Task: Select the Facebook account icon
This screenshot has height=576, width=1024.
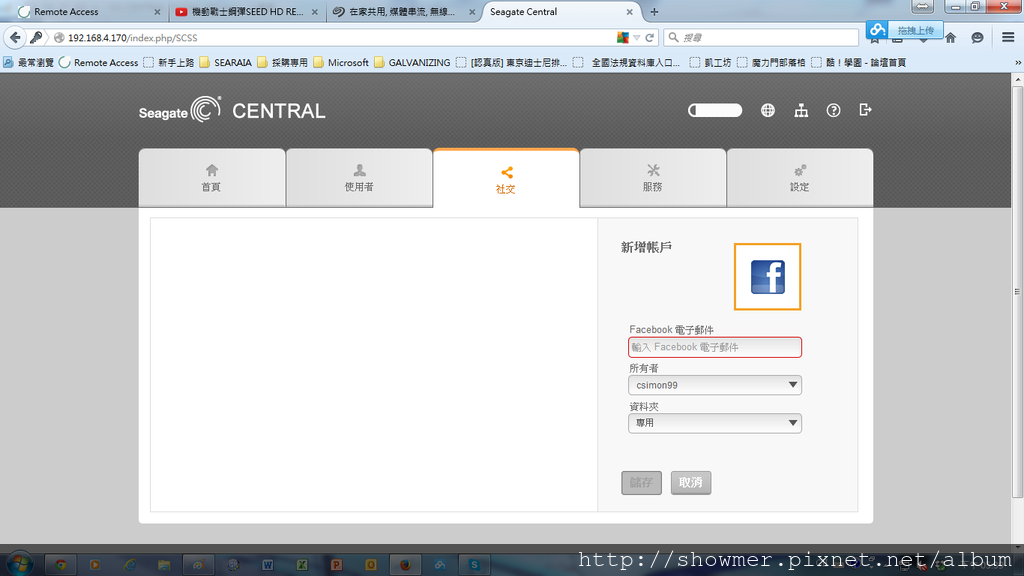Action: 767,277
